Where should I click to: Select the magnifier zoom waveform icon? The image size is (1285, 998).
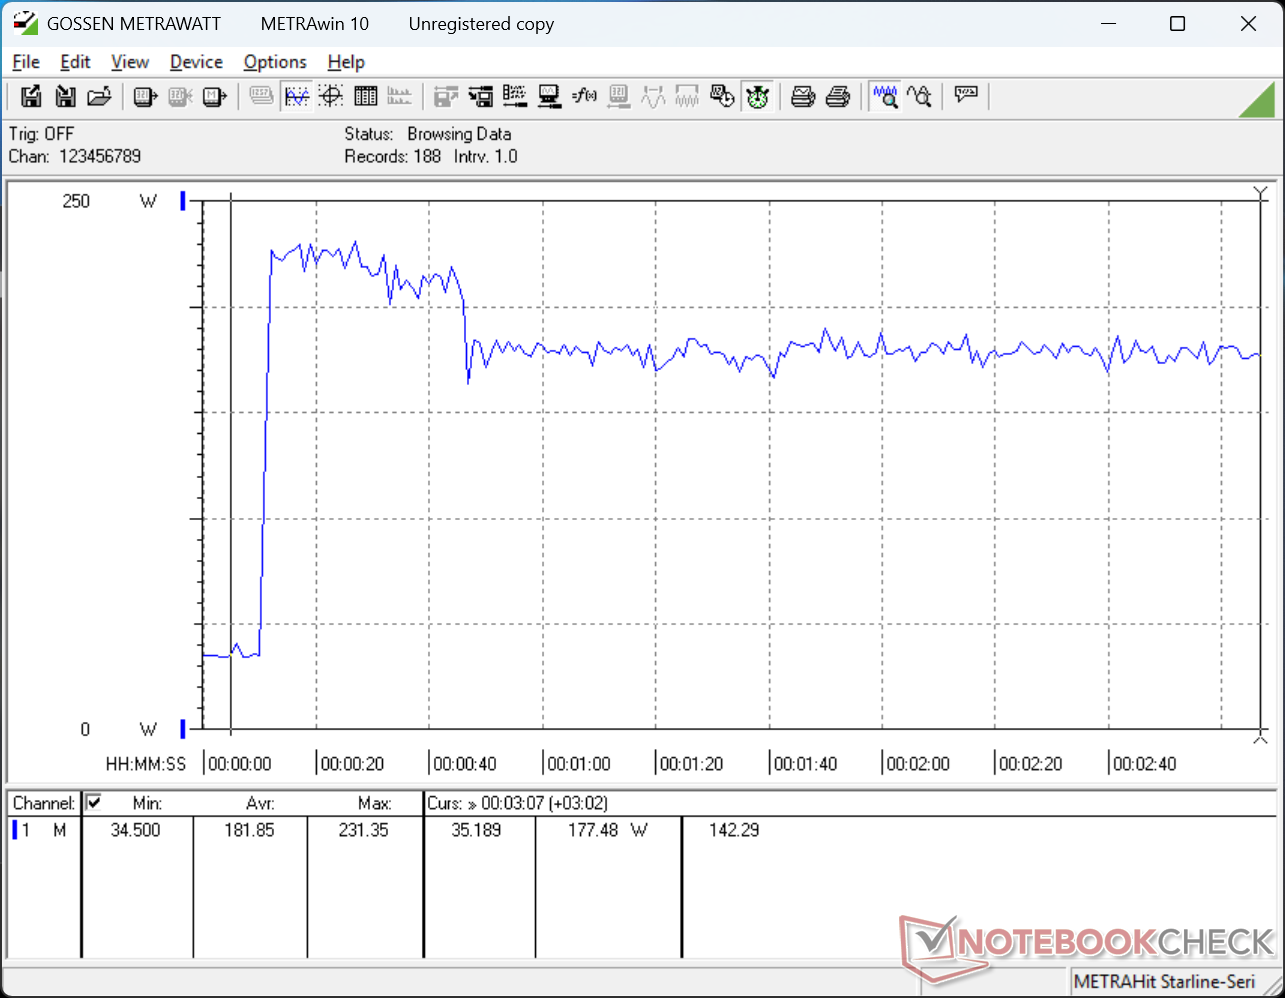[885, 96]
